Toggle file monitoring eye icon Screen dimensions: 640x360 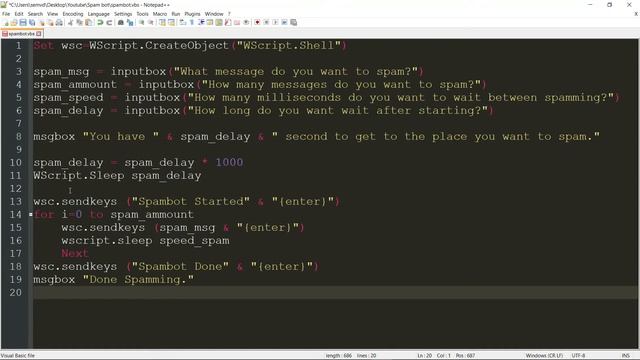point(246,22)
